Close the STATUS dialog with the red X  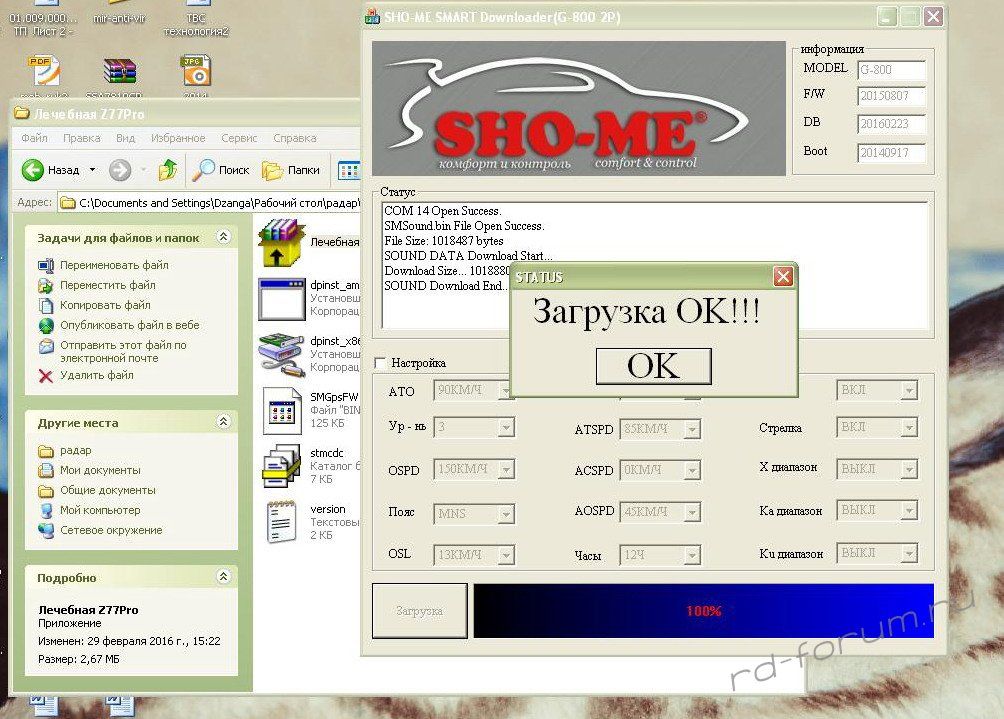[783, 277]
